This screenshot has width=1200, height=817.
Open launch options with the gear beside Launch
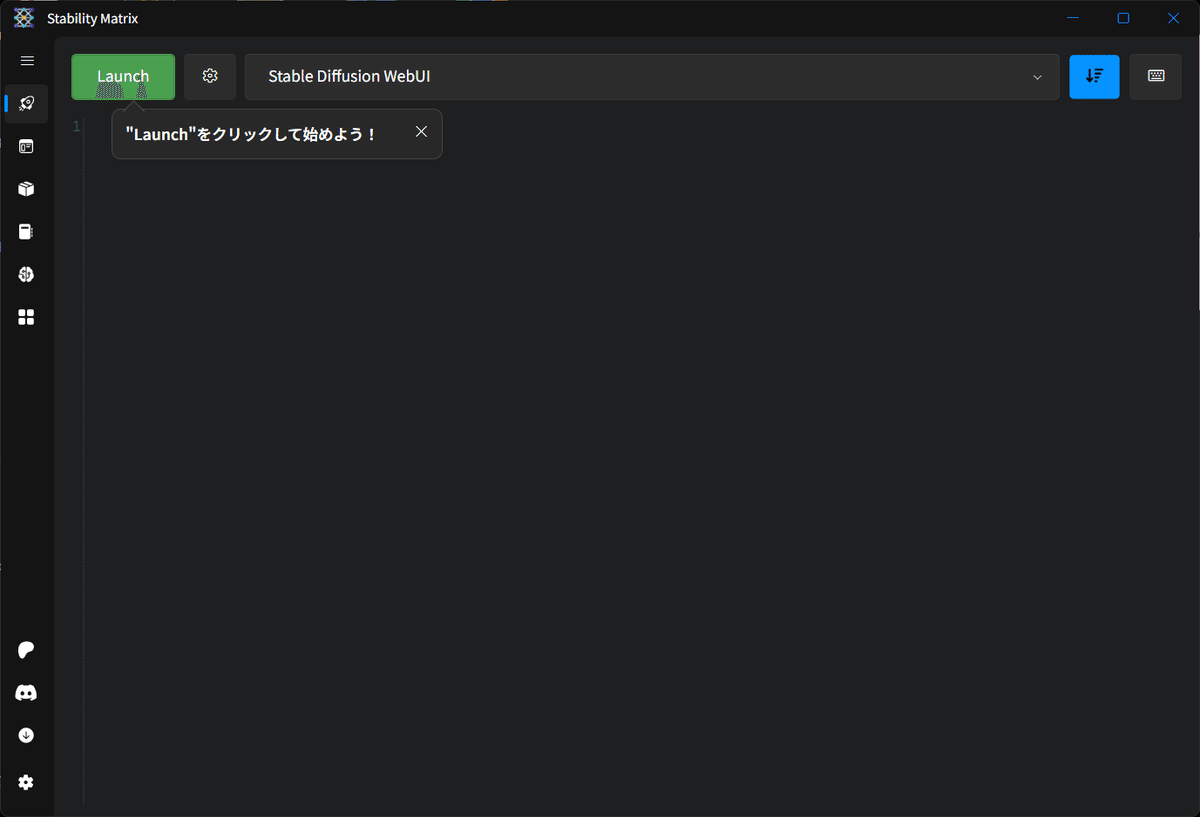209,76
